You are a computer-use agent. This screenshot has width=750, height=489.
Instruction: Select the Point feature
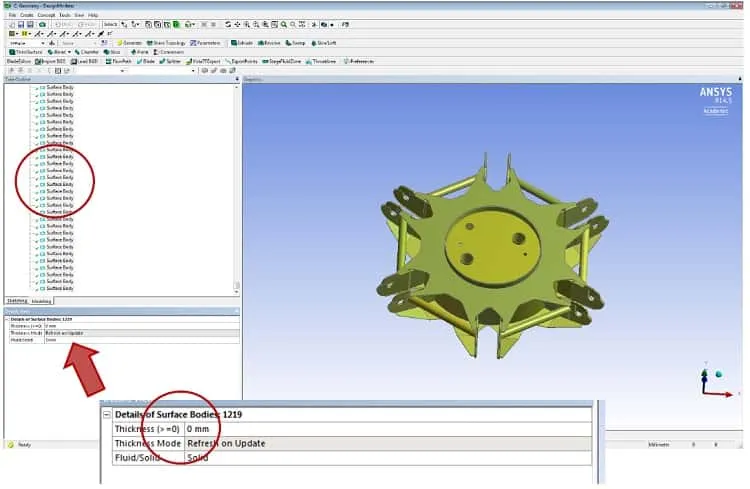pos(140,52)
